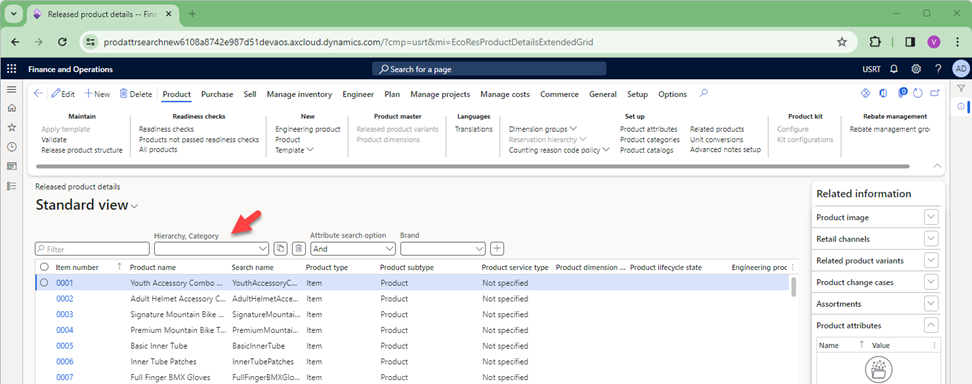Click the grid Filter input field
This screenshot has height=384, width=972.
pyautogui.click(x=92, y=249)
